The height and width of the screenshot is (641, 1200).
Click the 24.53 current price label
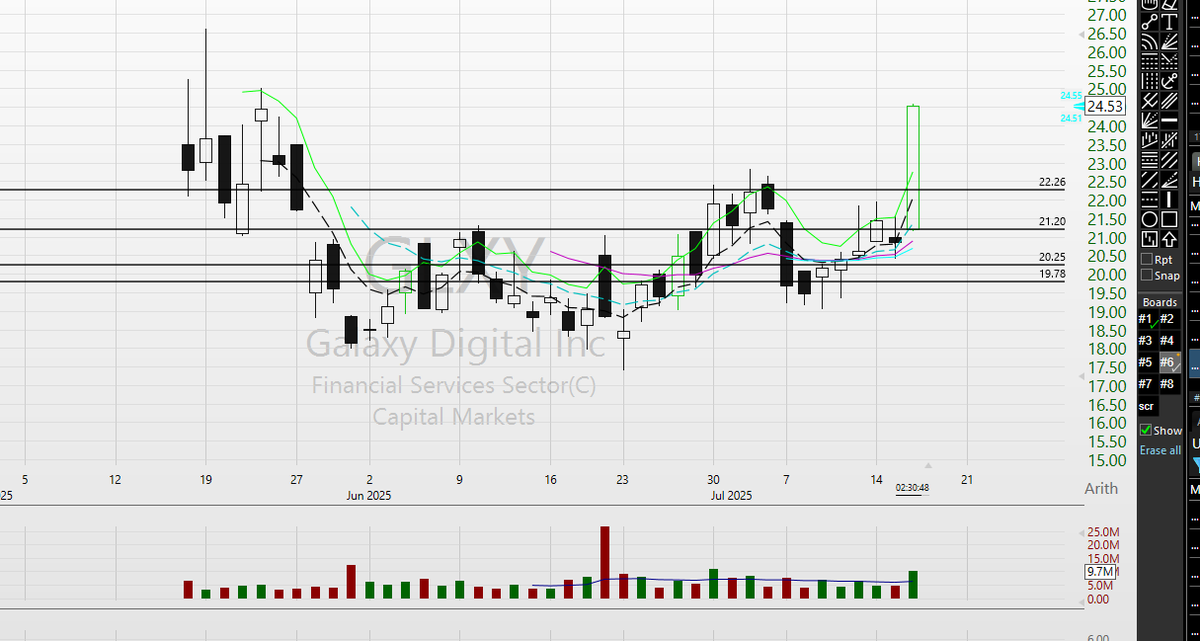coord(1106,106)
